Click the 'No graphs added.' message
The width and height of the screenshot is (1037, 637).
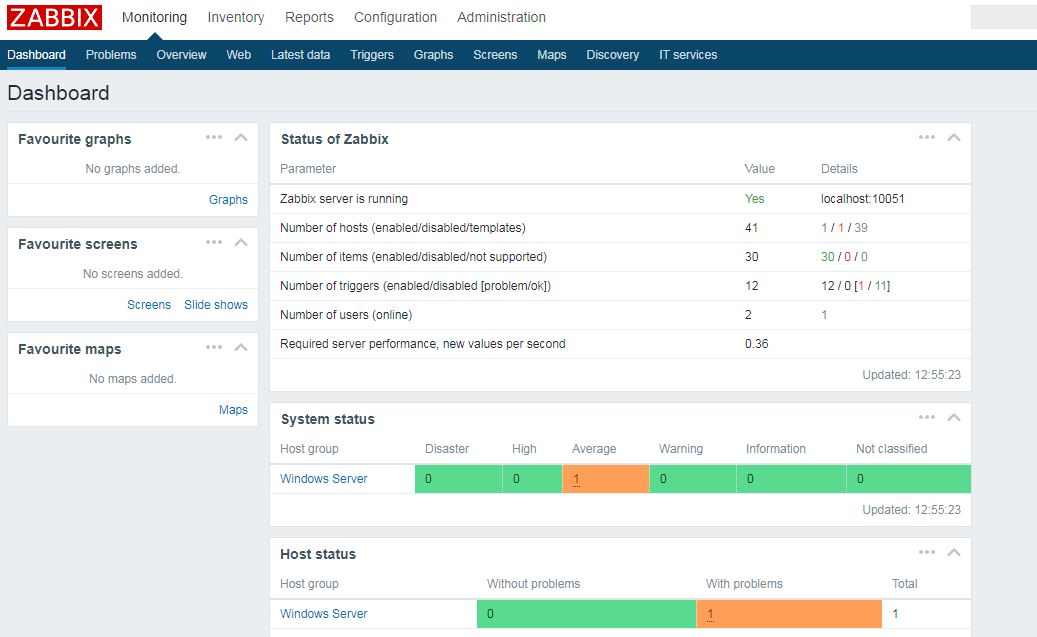tap(132, 169)
